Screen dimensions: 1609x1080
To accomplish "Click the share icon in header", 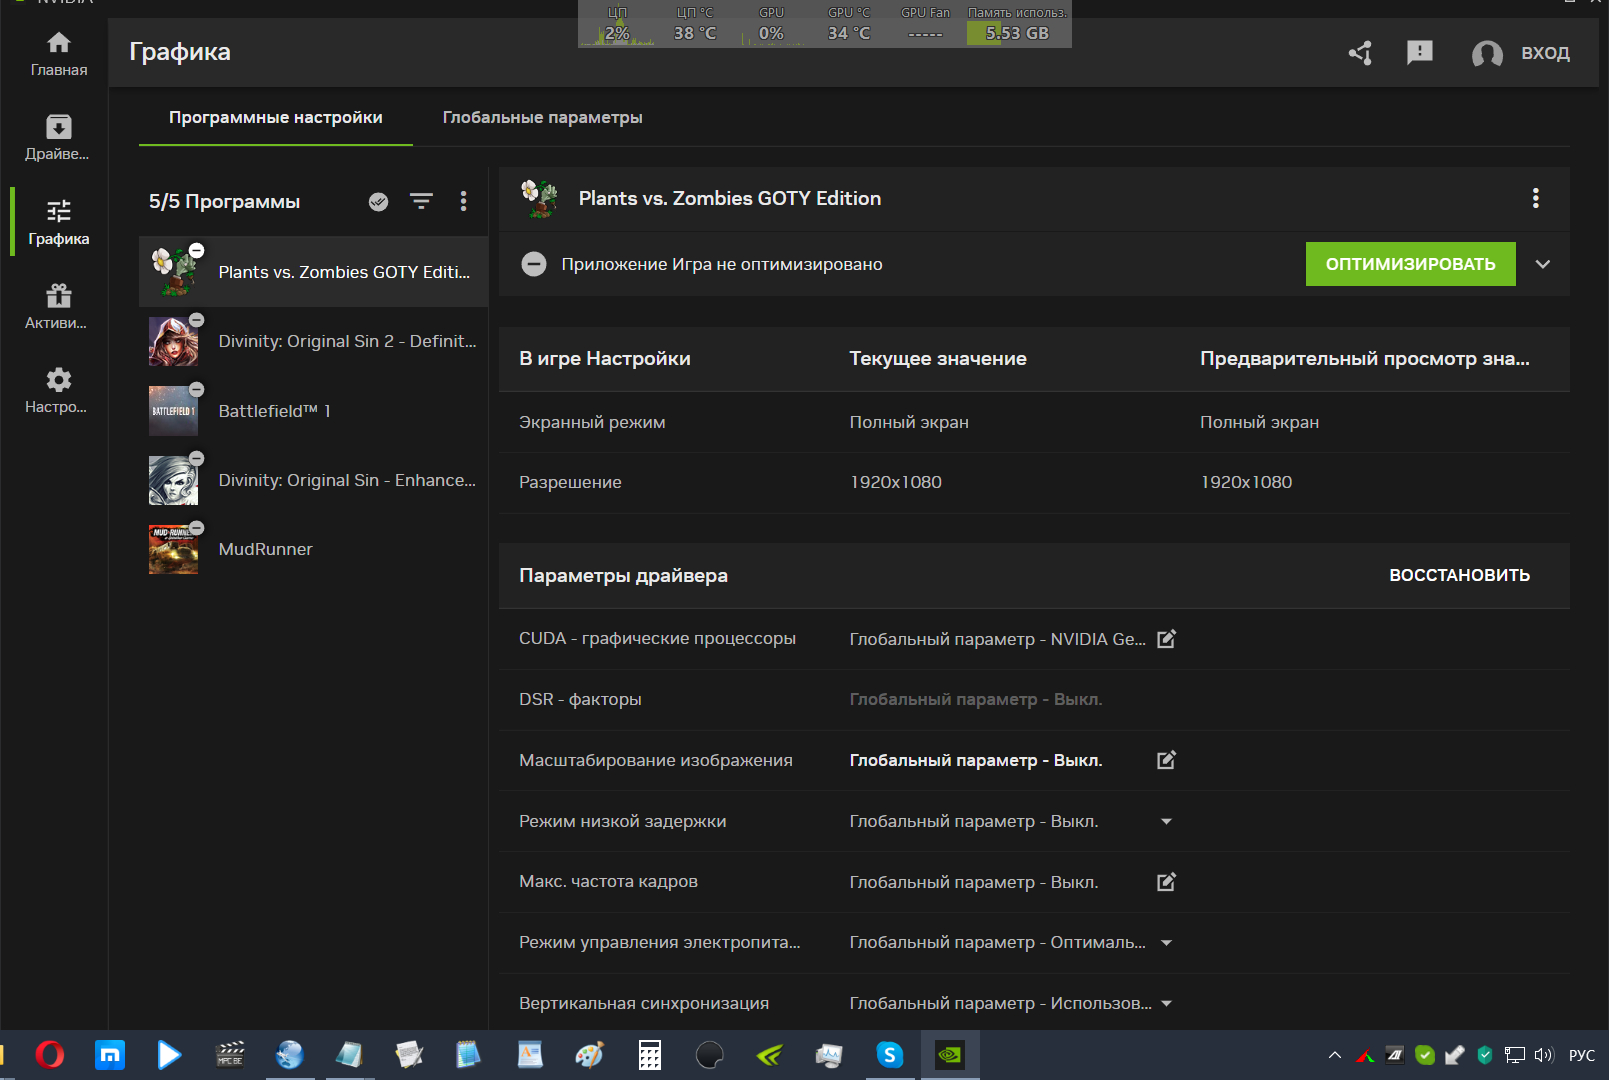I will tap(1360, 53).
